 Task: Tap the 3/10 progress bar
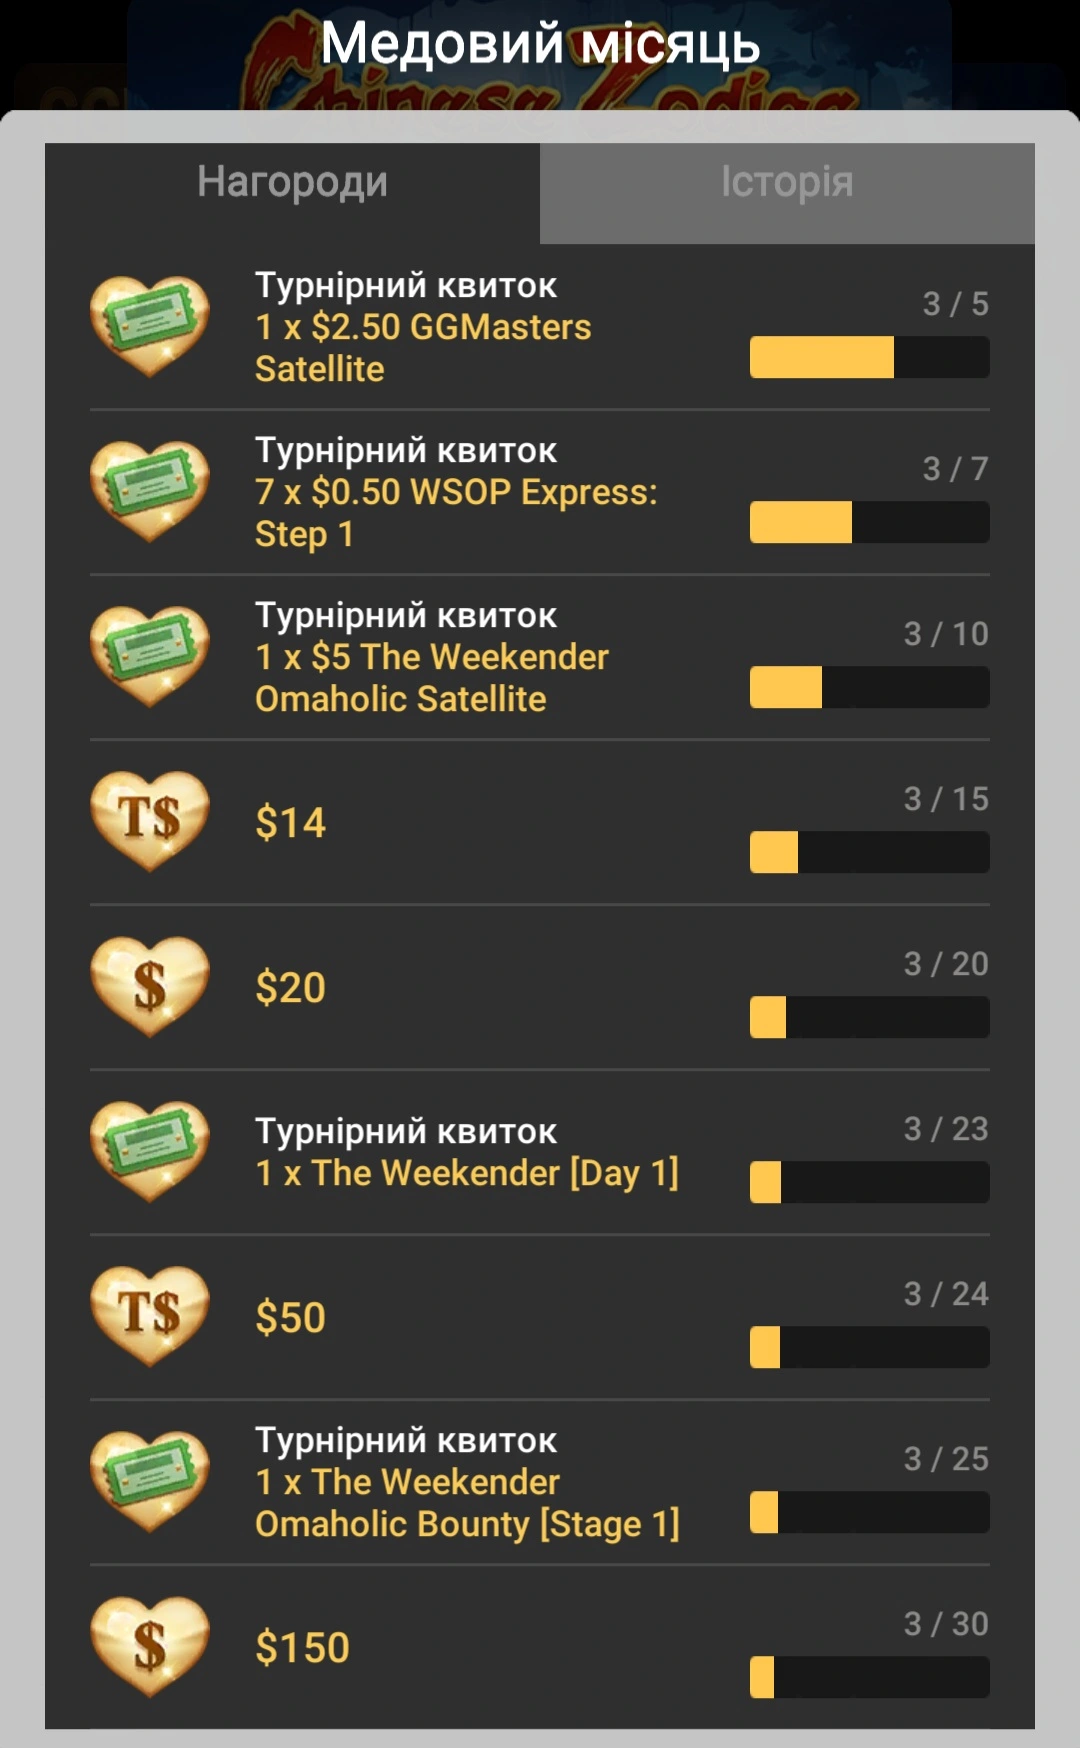(x=869, y=687)
